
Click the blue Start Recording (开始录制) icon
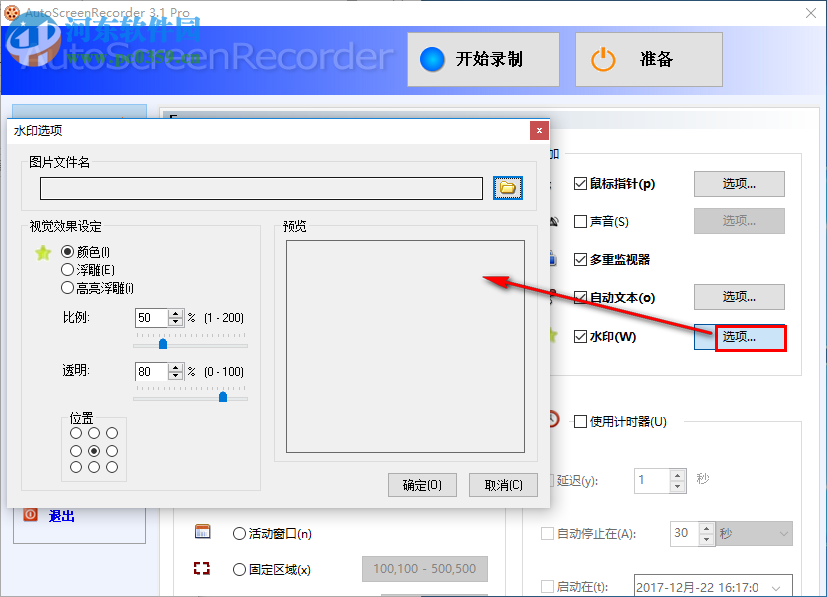click(431, 59)
